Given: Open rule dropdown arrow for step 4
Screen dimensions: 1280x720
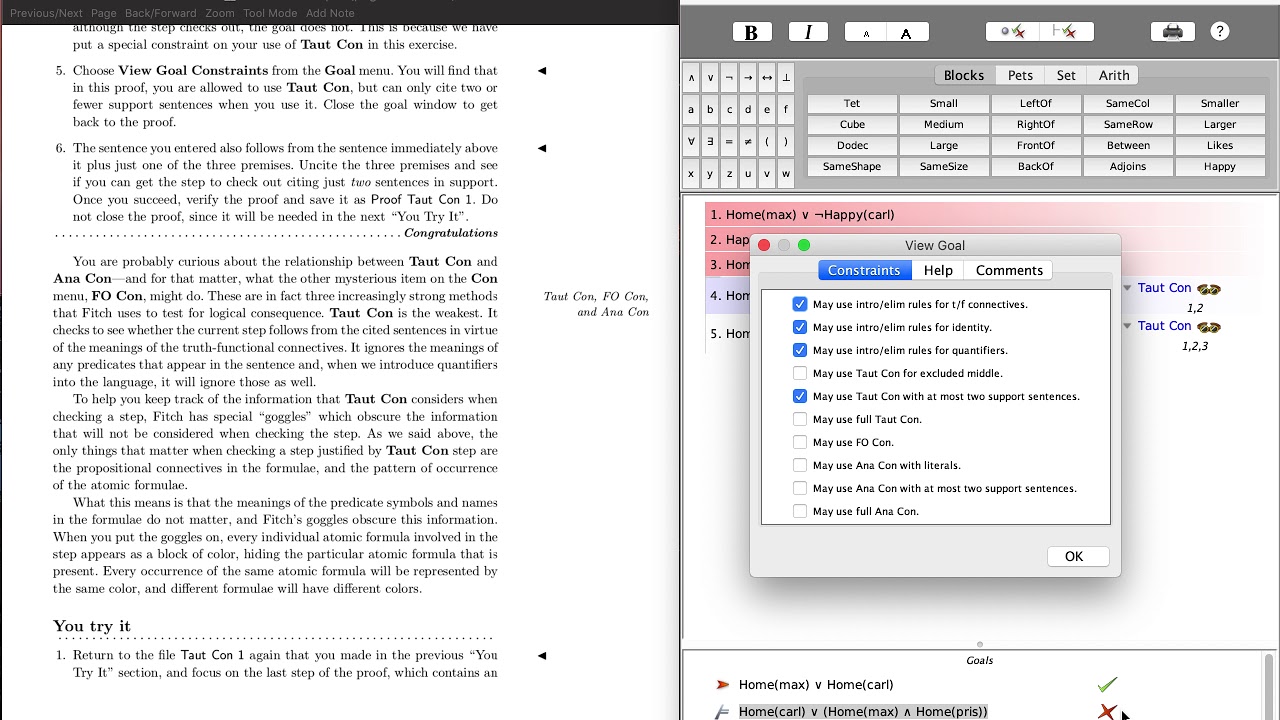Looking at the screenshot, I should pyautogui.click(x=1127, y=288).
